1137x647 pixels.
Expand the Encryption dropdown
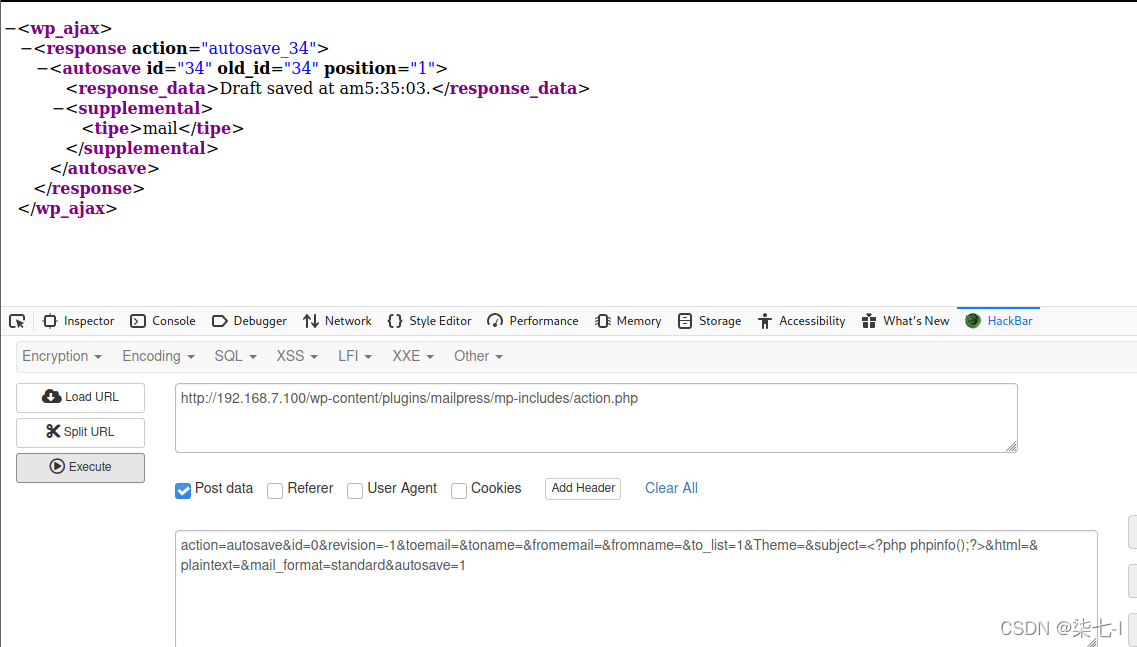[62, 356]
